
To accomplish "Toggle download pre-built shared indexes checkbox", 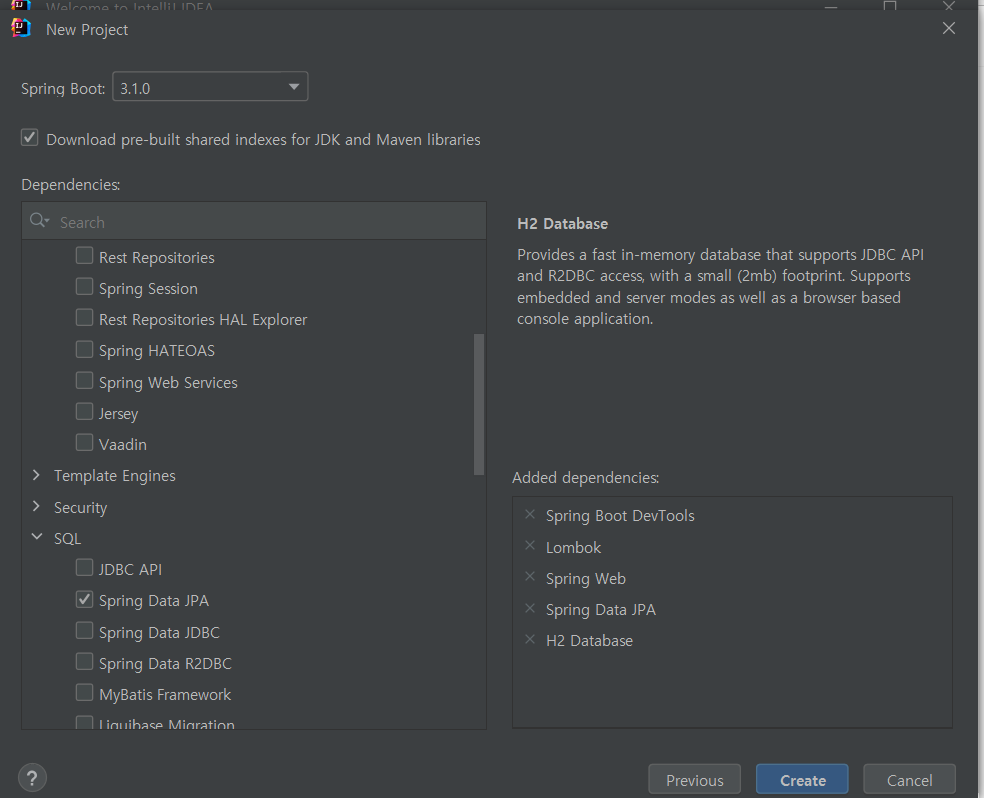I will pyautogui.click(x=29, y=138).
